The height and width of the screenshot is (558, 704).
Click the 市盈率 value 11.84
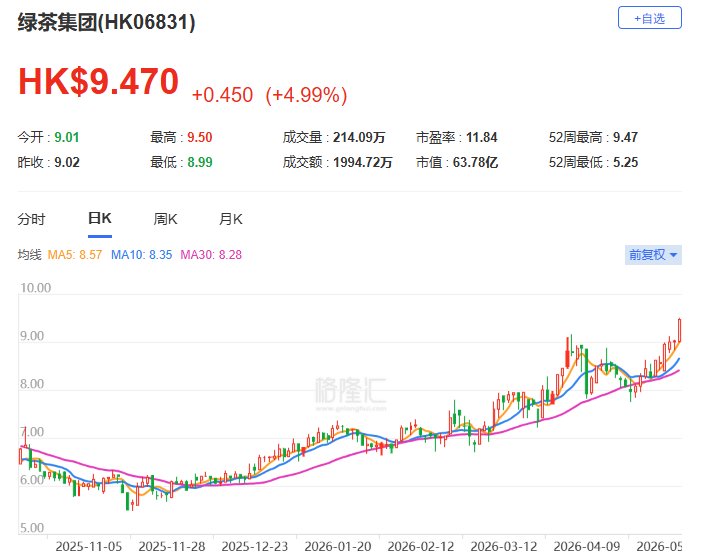[482, 137]
